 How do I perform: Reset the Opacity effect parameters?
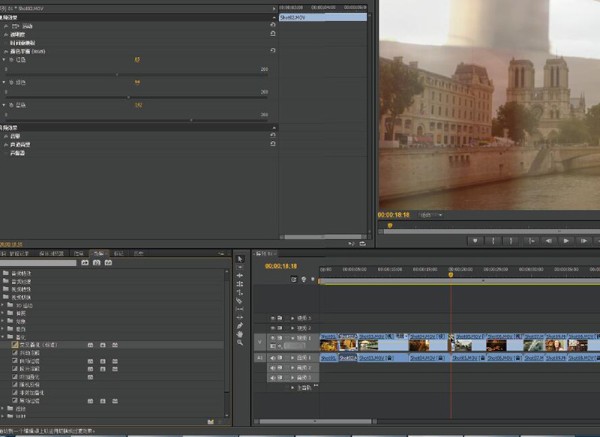(273, 34)
